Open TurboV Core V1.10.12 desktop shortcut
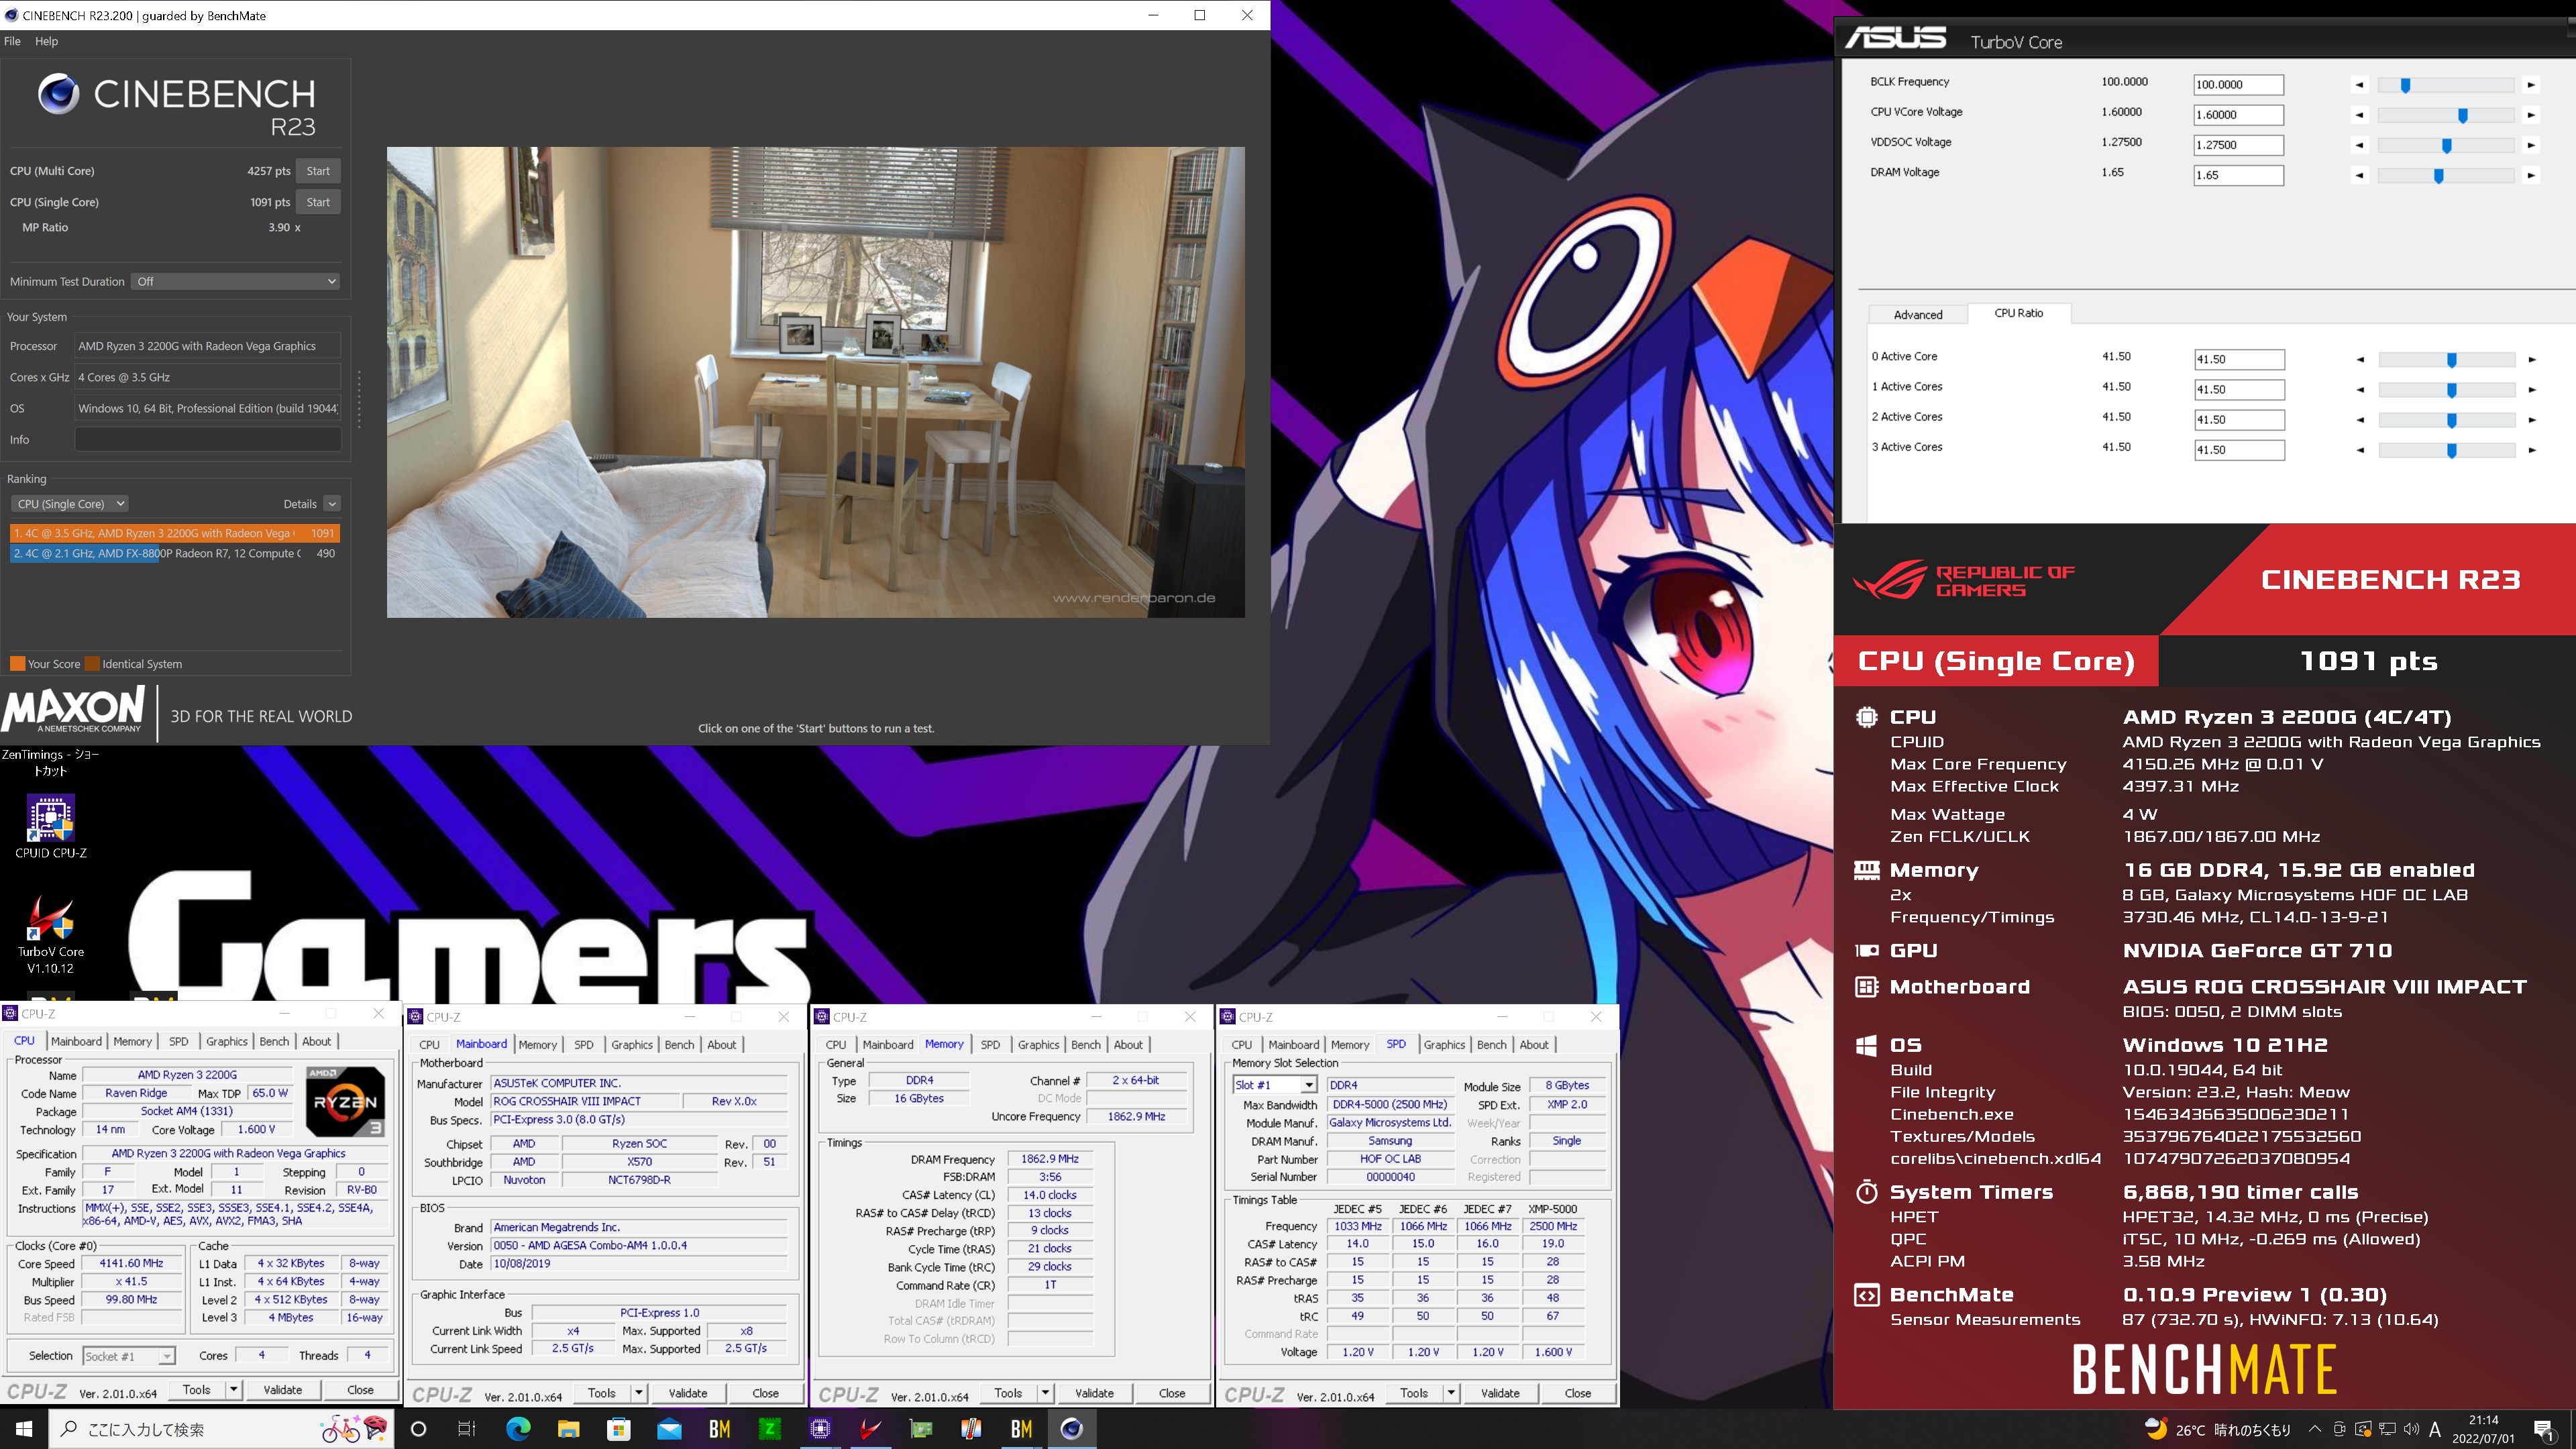This screenshot has width=2576, height=1449. pyautogui.click(x=51, y=935)
